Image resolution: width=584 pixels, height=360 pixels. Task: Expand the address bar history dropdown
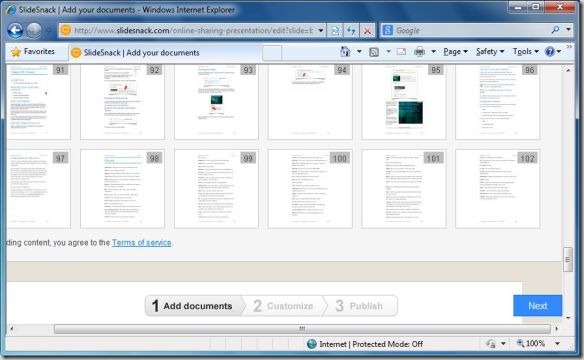pyautogui.click(x=321, y=31)
